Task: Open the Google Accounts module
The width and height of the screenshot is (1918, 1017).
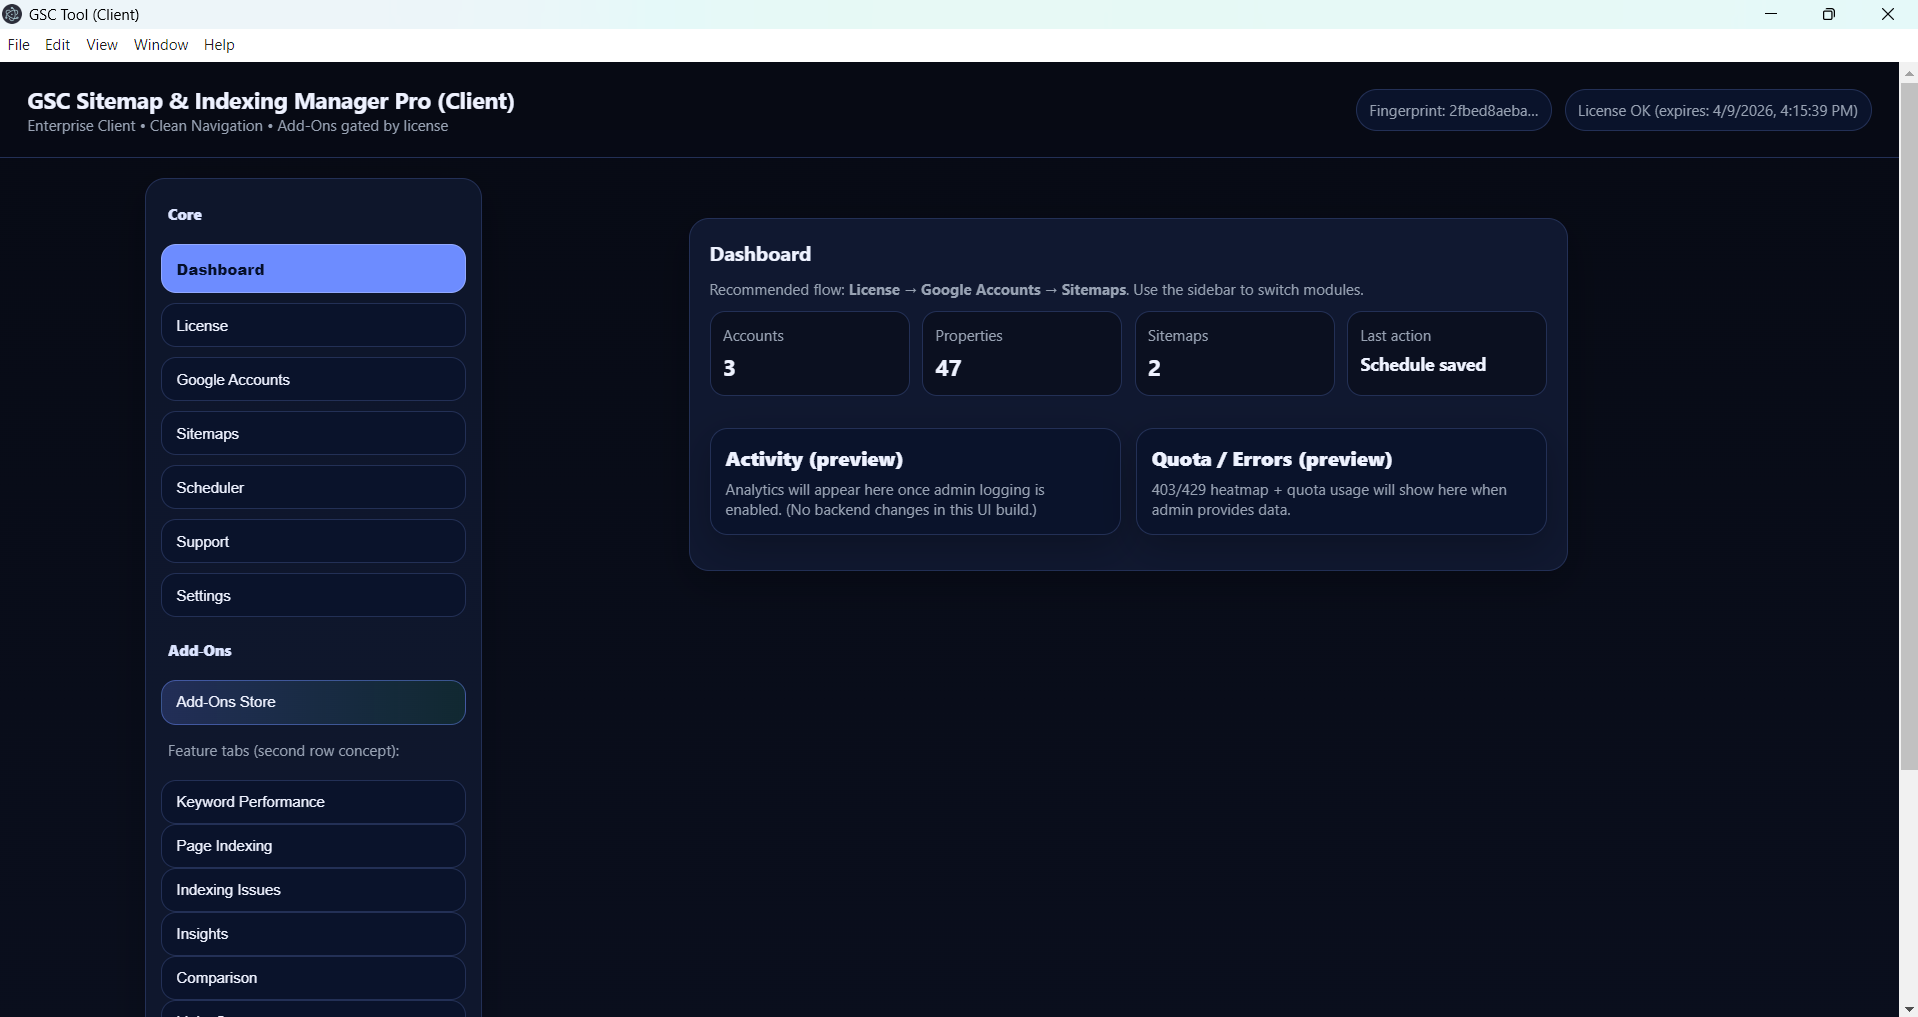Action: pos(313,378)
